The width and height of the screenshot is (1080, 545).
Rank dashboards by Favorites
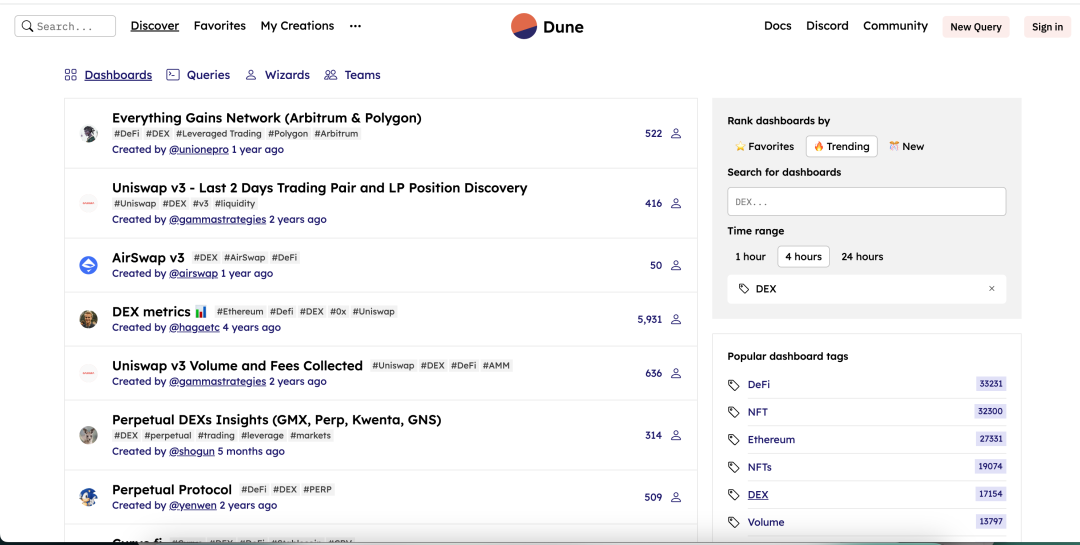pos(765,146)
